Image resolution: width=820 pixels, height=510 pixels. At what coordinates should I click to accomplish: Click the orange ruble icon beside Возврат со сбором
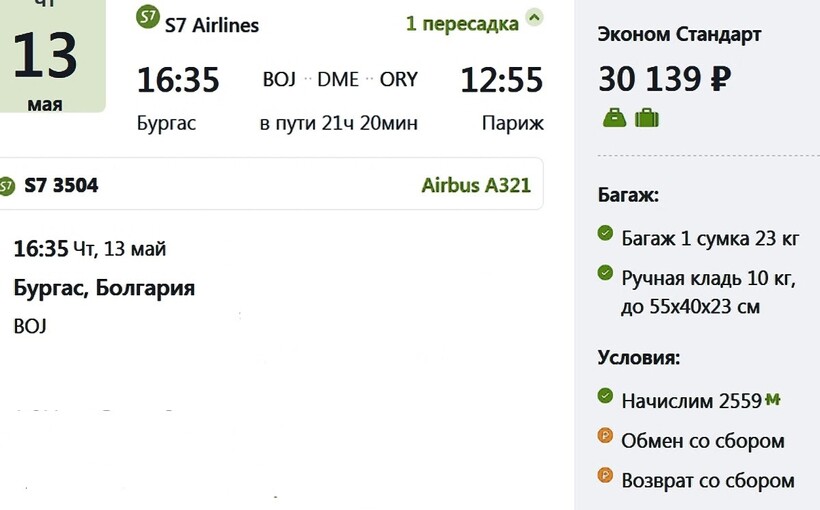pyautogui.click(x=605, y=476)
